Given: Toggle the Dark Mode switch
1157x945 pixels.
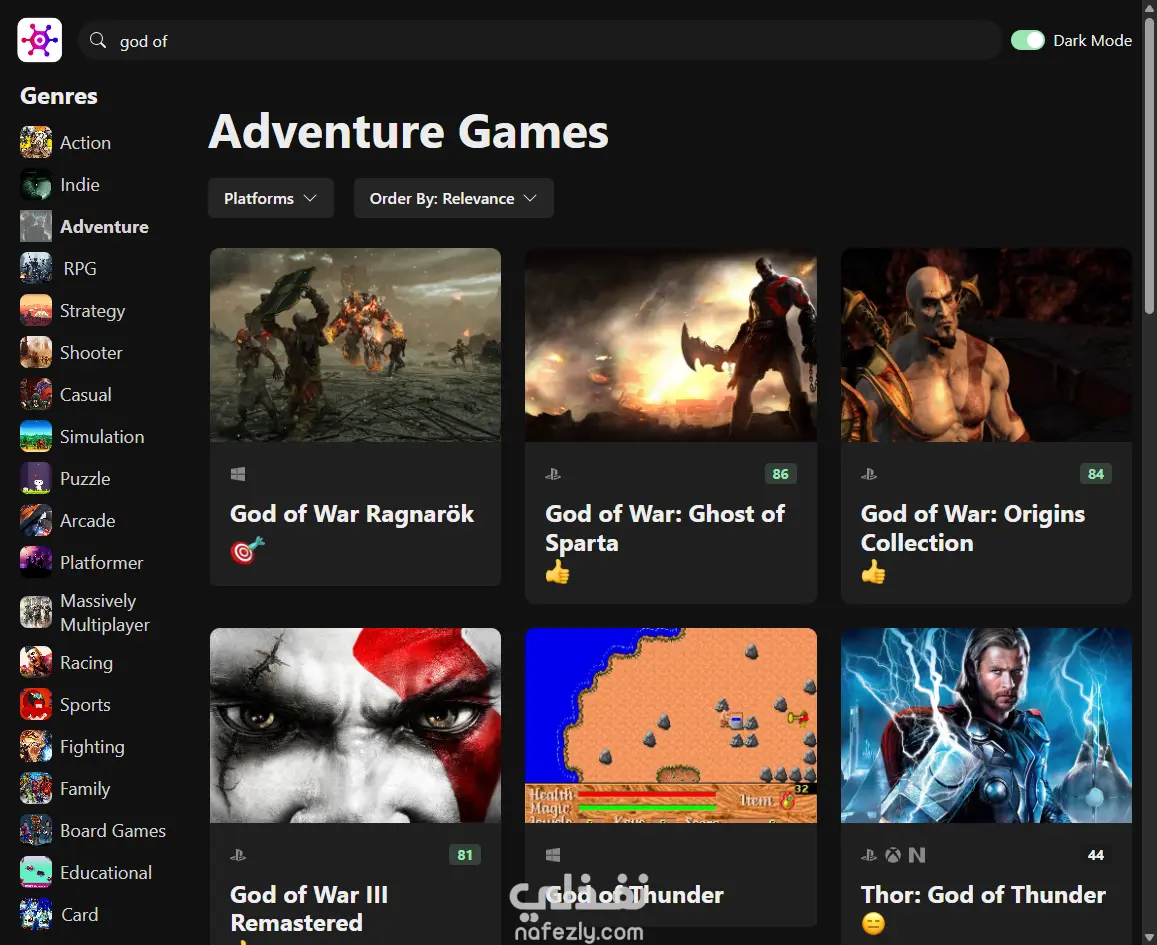Looking at the screenshot, I should tap(1027, 40).
